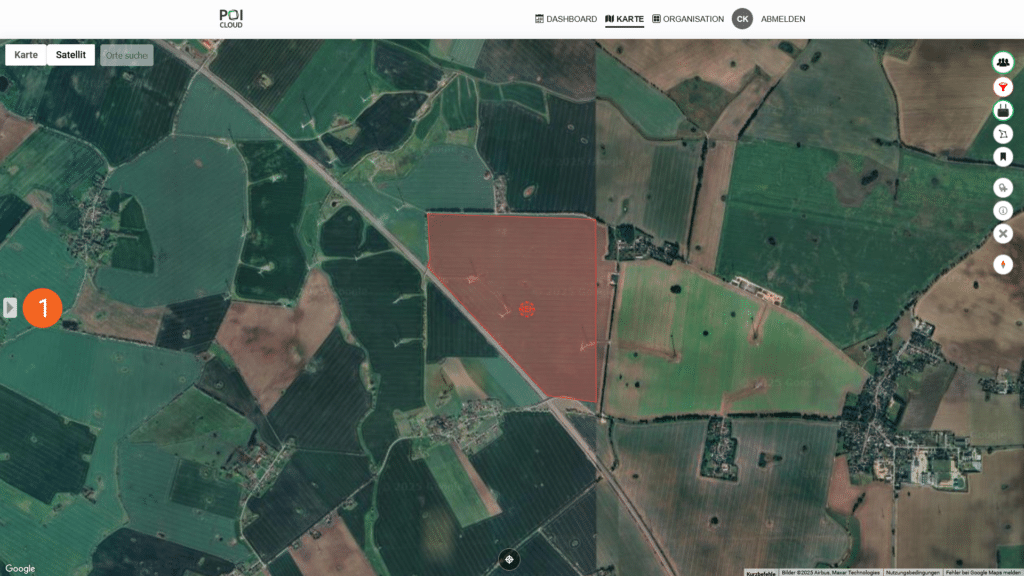Click the center location crosshair button at bottom
This screenshot has width=1024, height=576.
509,560
